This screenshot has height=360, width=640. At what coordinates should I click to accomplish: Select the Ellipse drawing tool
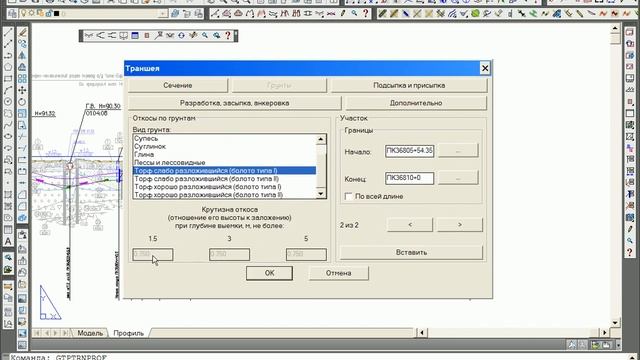coord(8,136)
